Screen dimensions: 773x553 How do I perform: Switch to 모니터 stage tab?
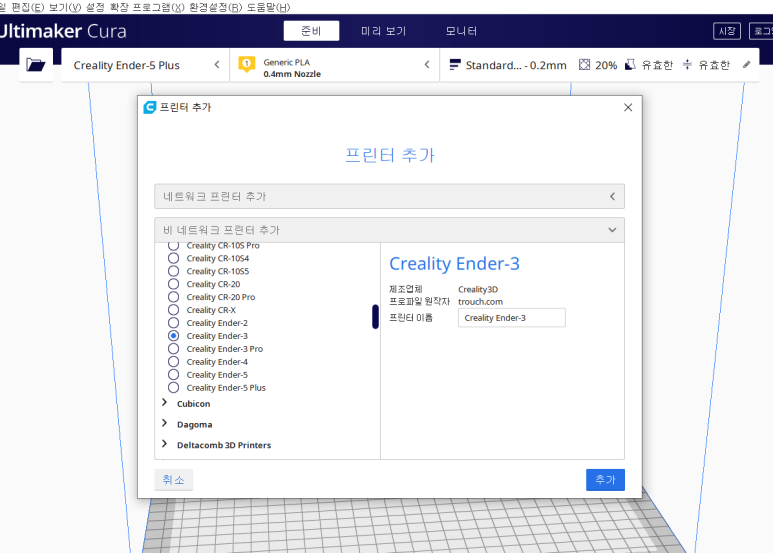(461, 31)
